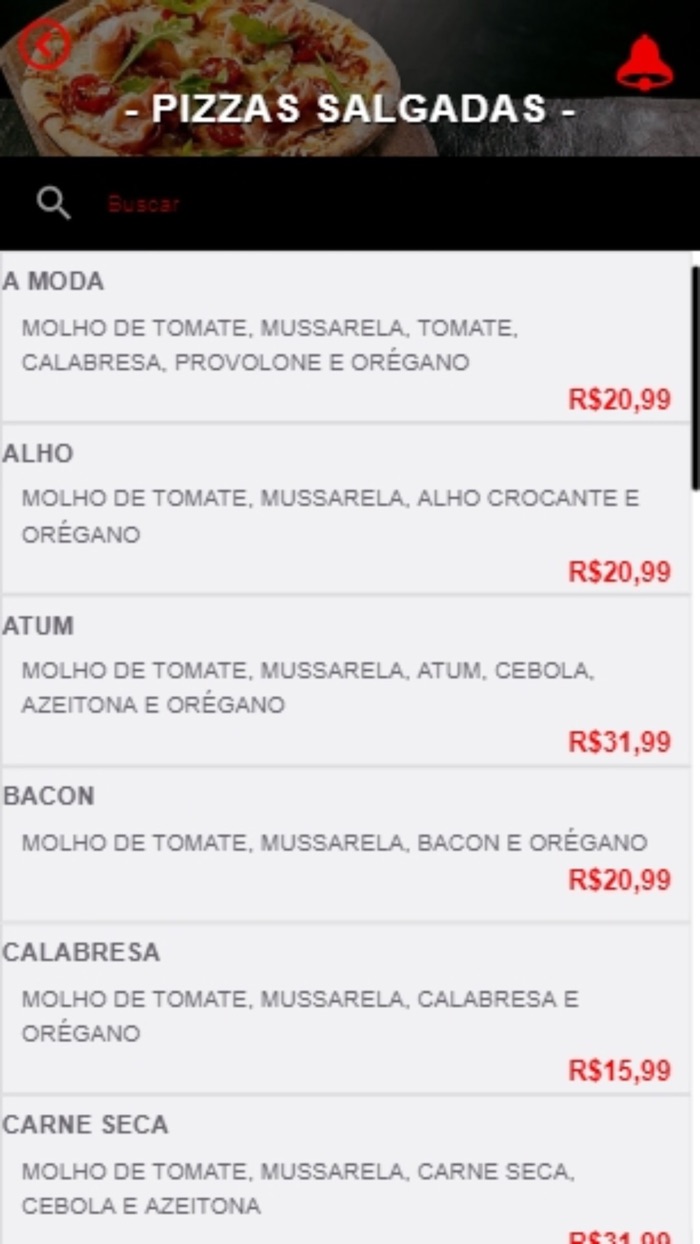This screenshot has width=700, height=1244.
Task: Click the R$20,99 price of A MODA
Action: click(x=620, y=399)
